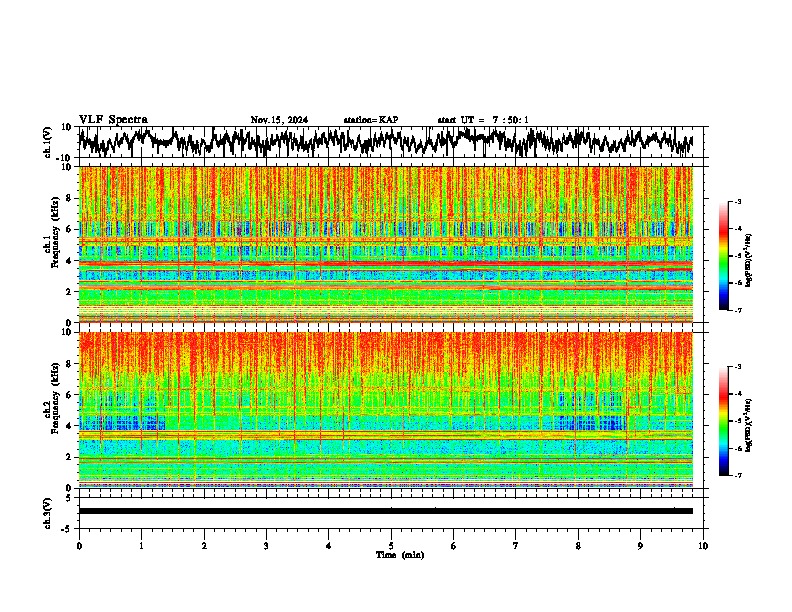This screenshot has width=792, height=612.
Task: Click the time axis tick label "6"
Action: pos(454,546)
